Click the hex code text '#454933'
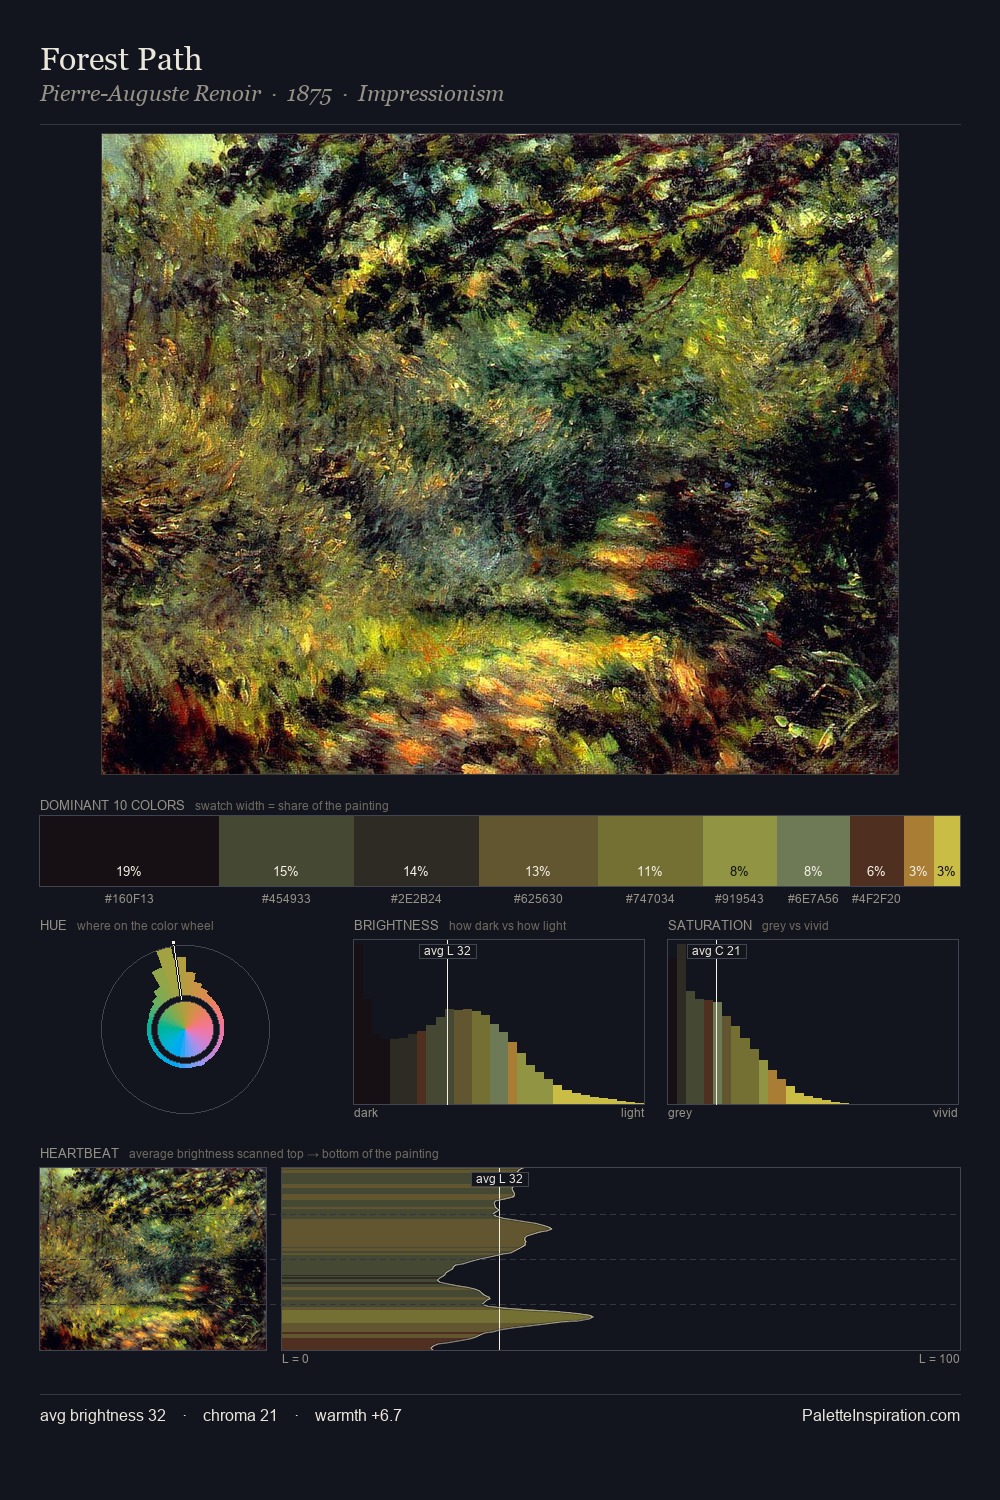The image size is (1000, 1500). click(286, 899)
